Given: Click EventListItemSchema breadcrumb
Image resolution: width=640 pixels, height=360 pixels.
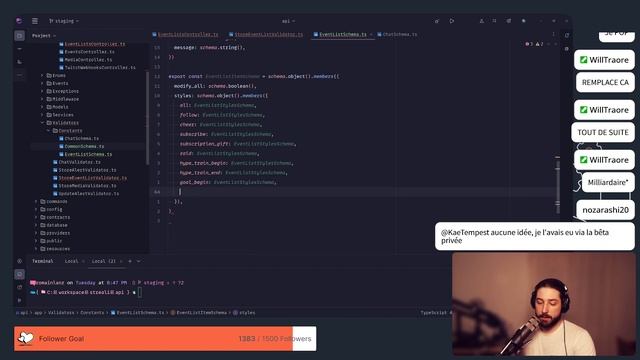Looking at the screenshot, I should (x=198, y=313).
